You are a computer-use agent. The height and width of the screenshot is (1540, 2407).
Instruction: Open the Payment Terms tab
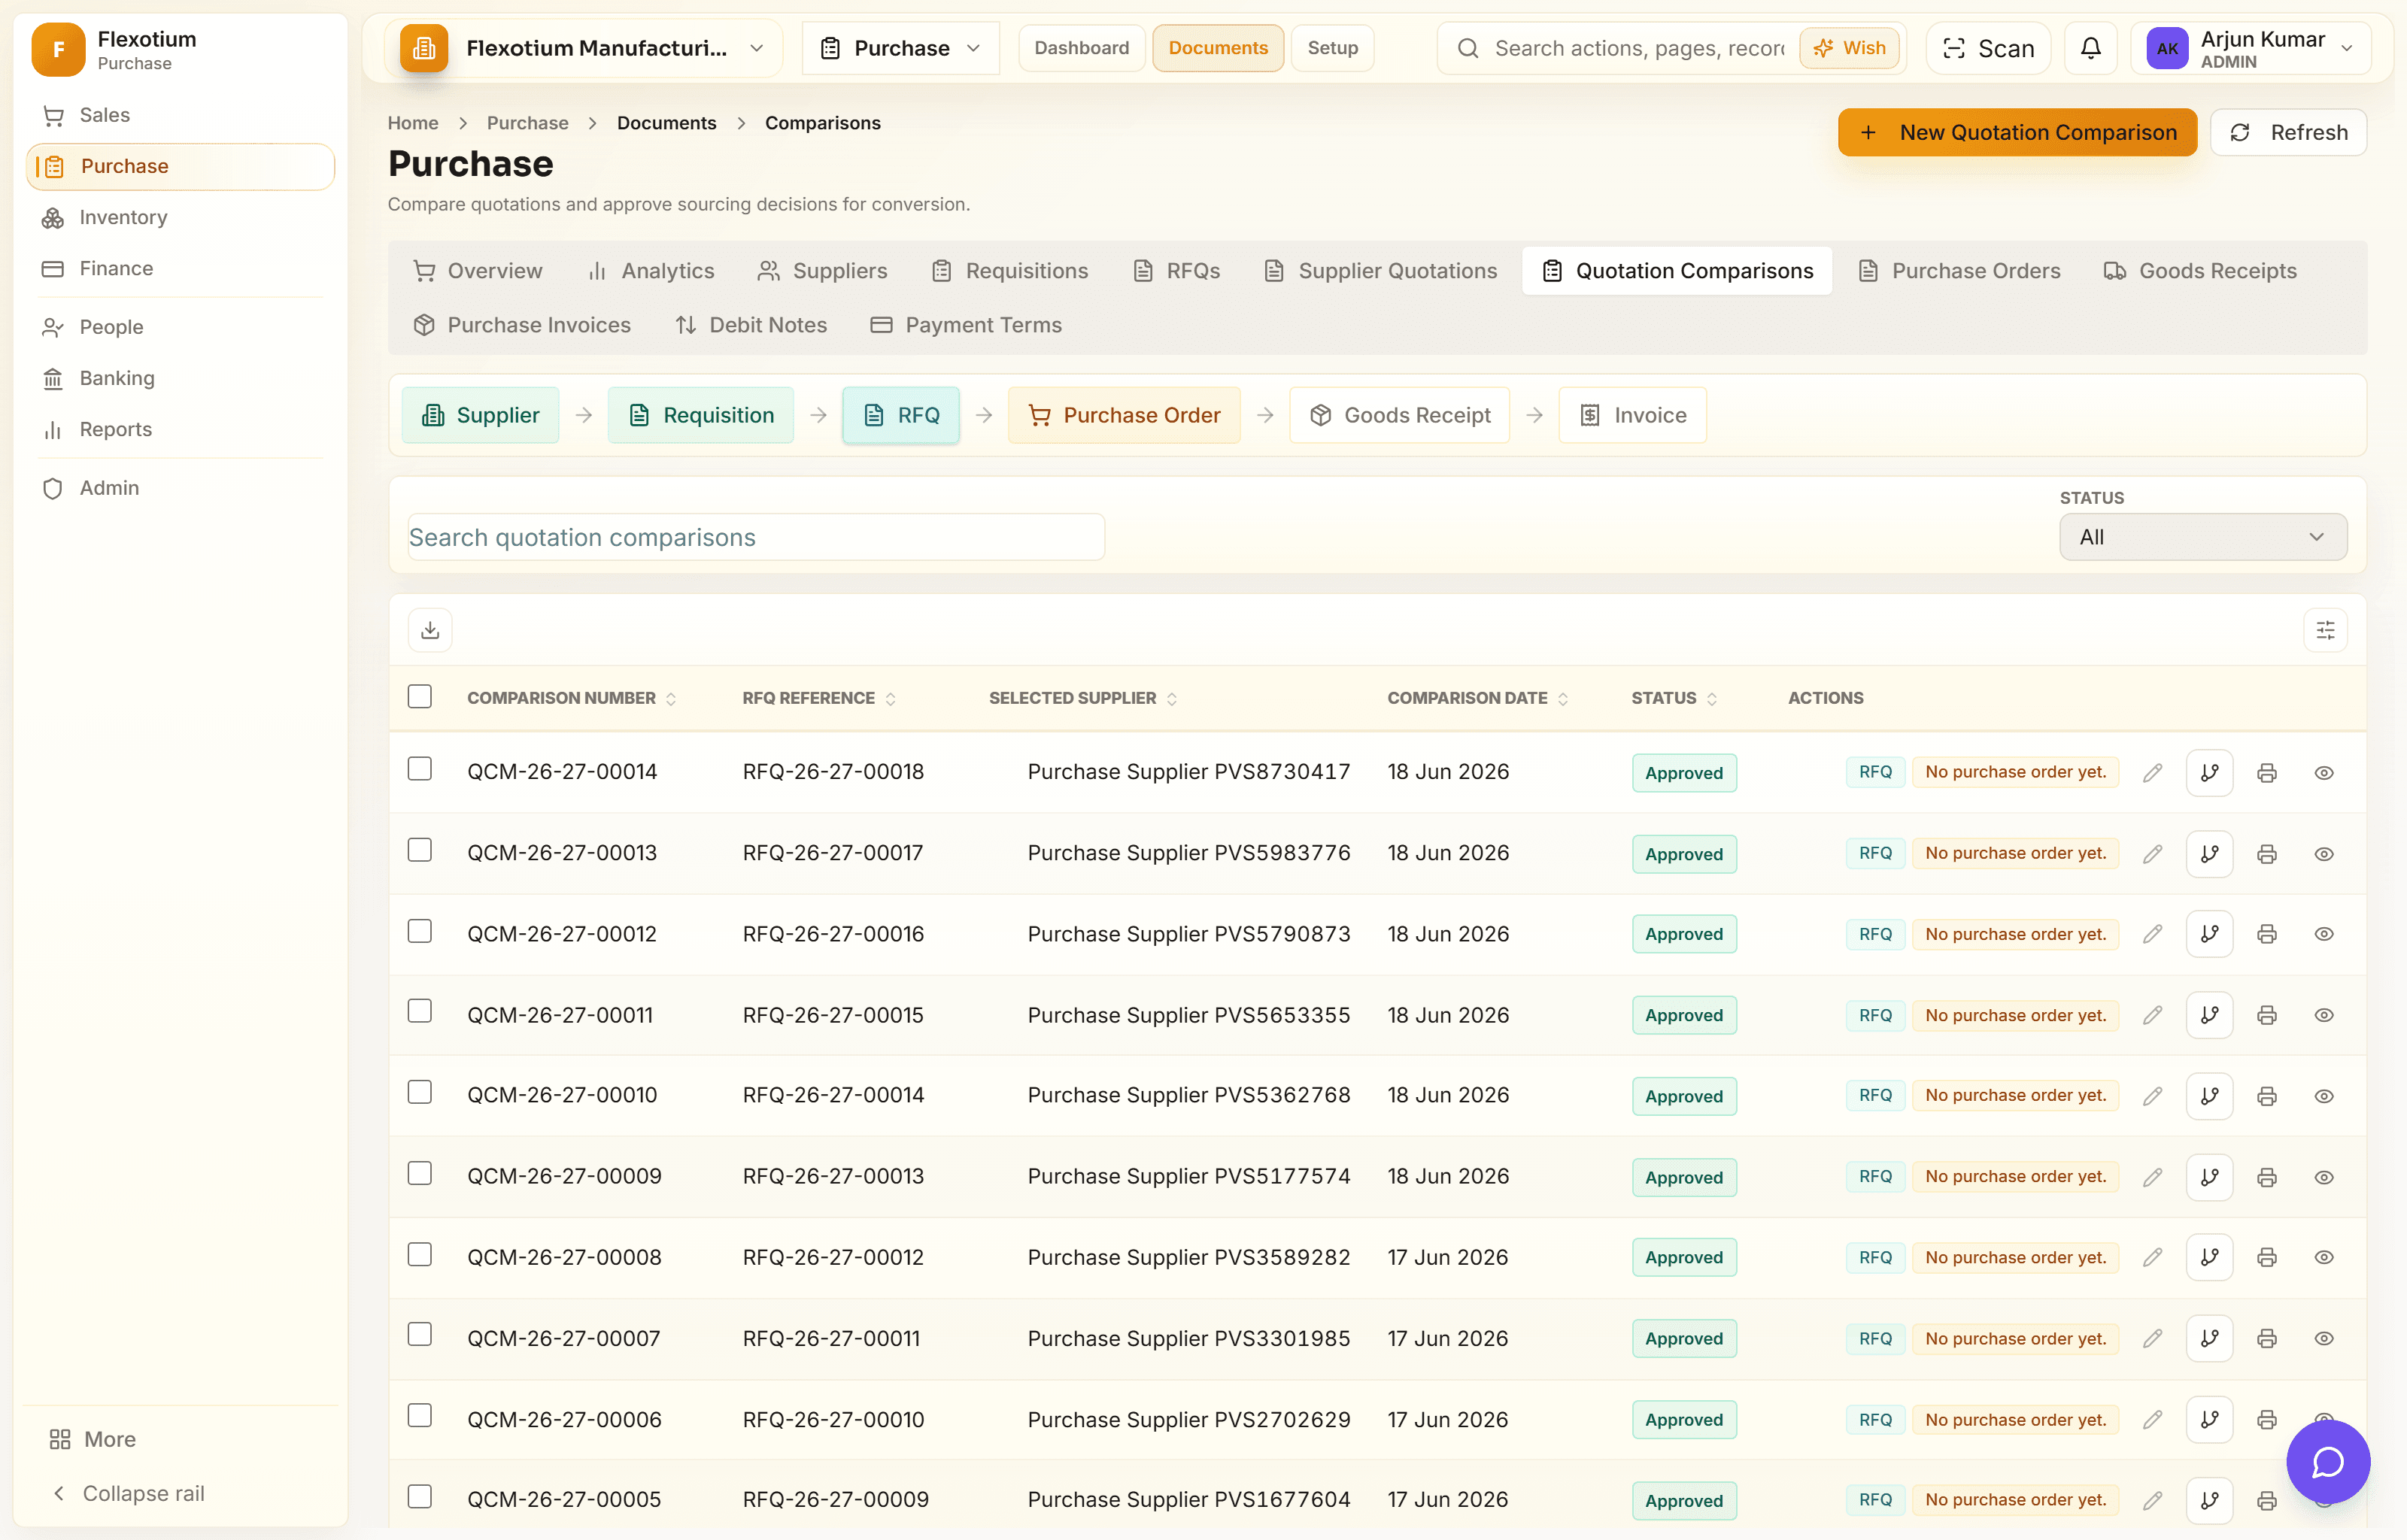(x=966, y=325)
